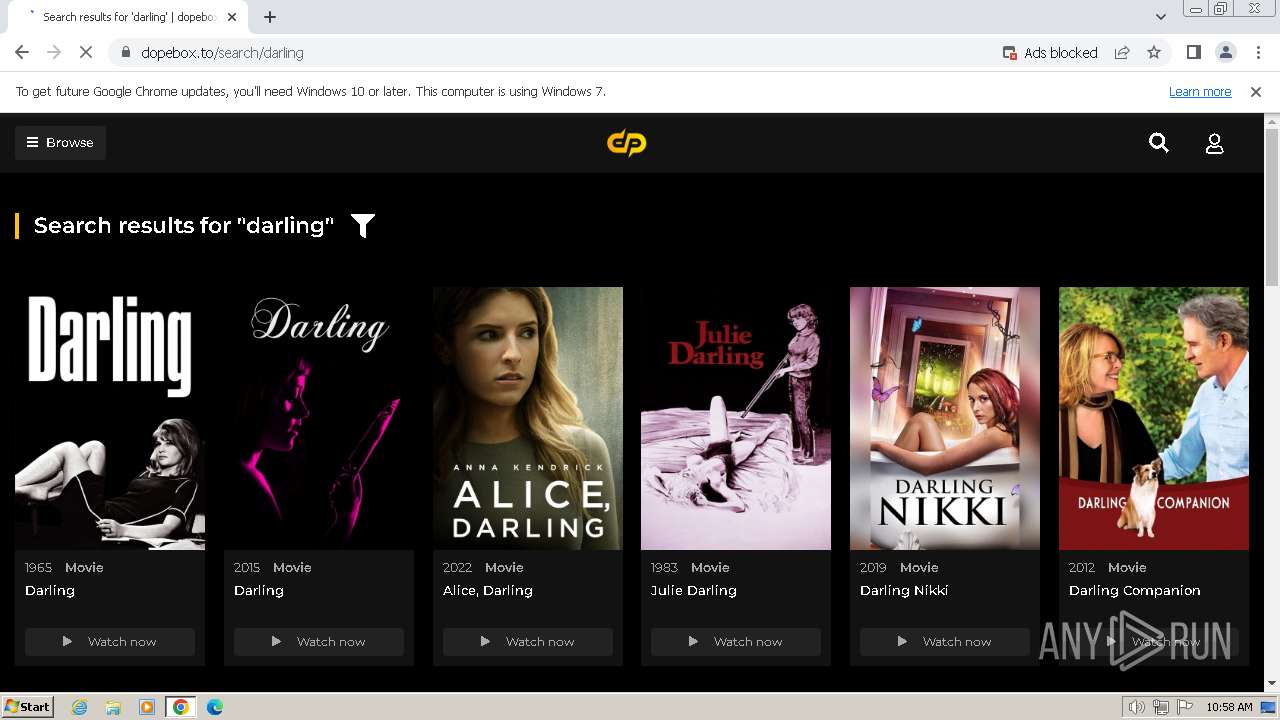Click the Alice, Darling title link
1280x720 pixels.
pos(488,590)
